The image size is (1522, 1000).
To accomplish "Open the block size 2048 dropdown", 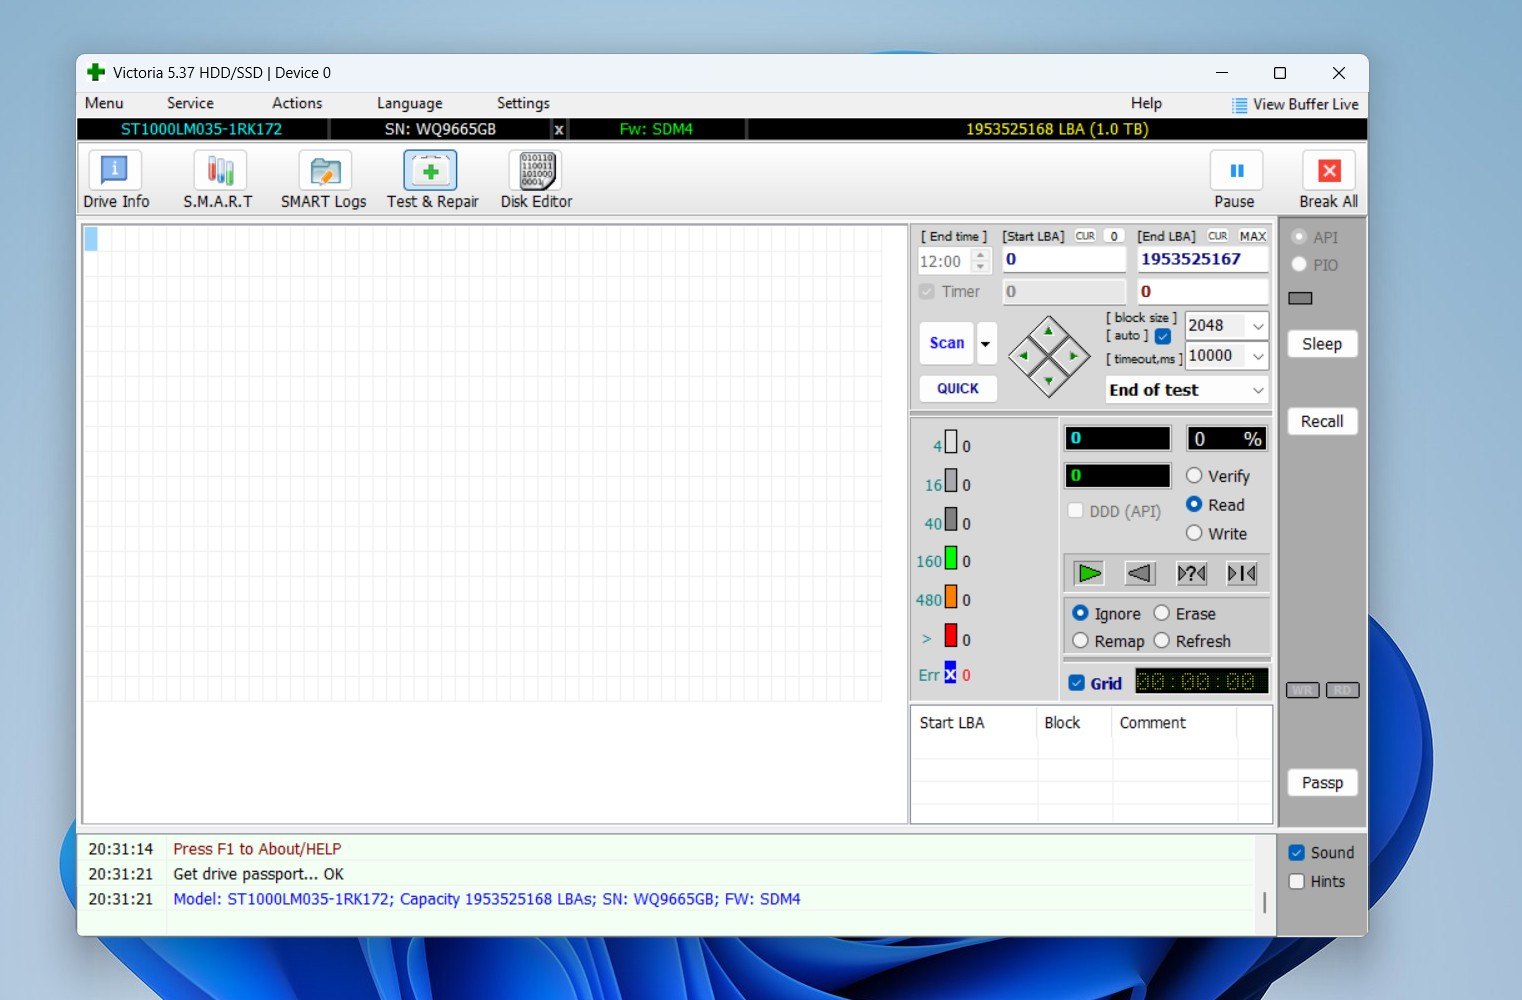I will (x=1258, y=326).
